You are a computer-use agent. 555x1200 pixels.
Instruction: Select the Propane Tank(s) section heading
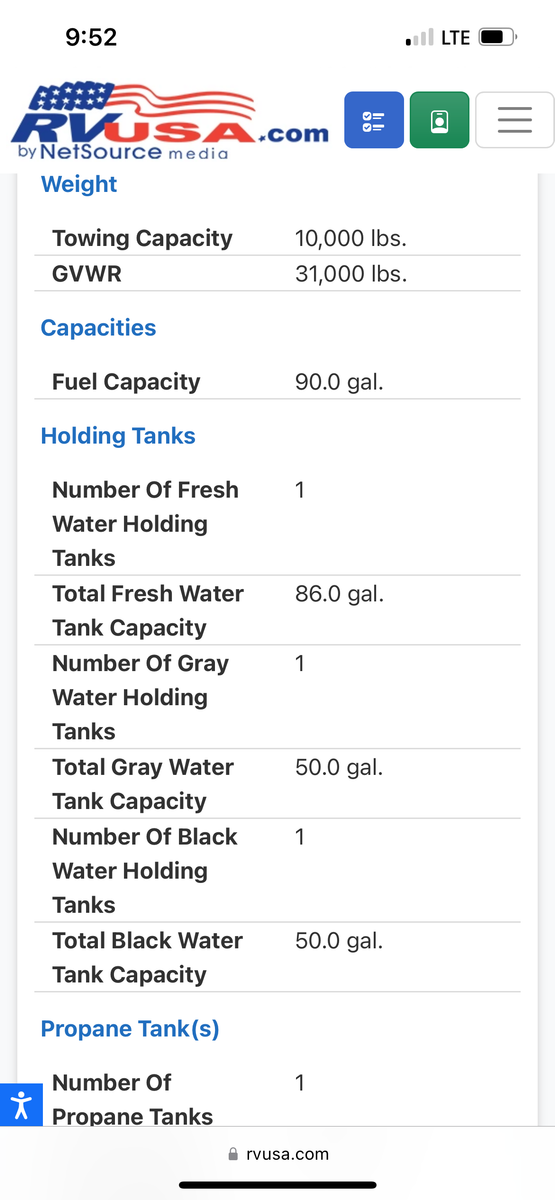pyautogui.click(x=130, y=1029)
